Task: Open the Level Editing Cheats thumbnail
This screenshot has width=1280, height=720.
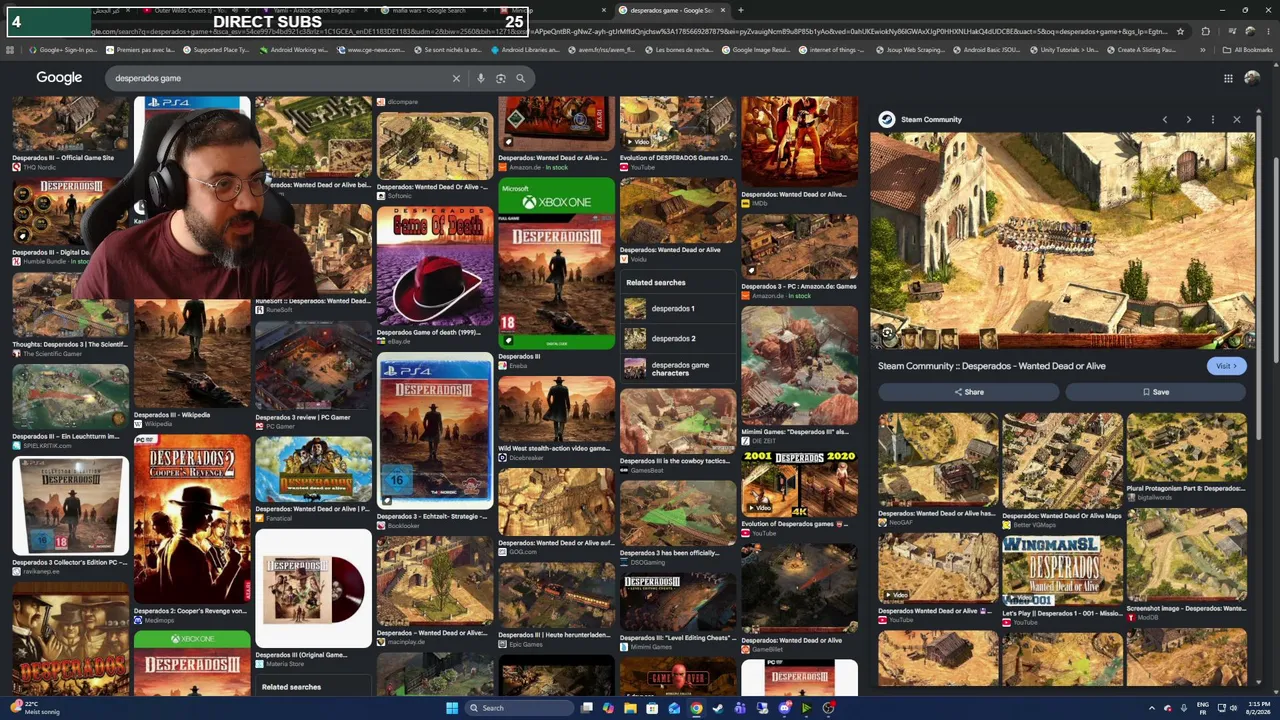Action: pyautogui.click(x=678, y=602)
